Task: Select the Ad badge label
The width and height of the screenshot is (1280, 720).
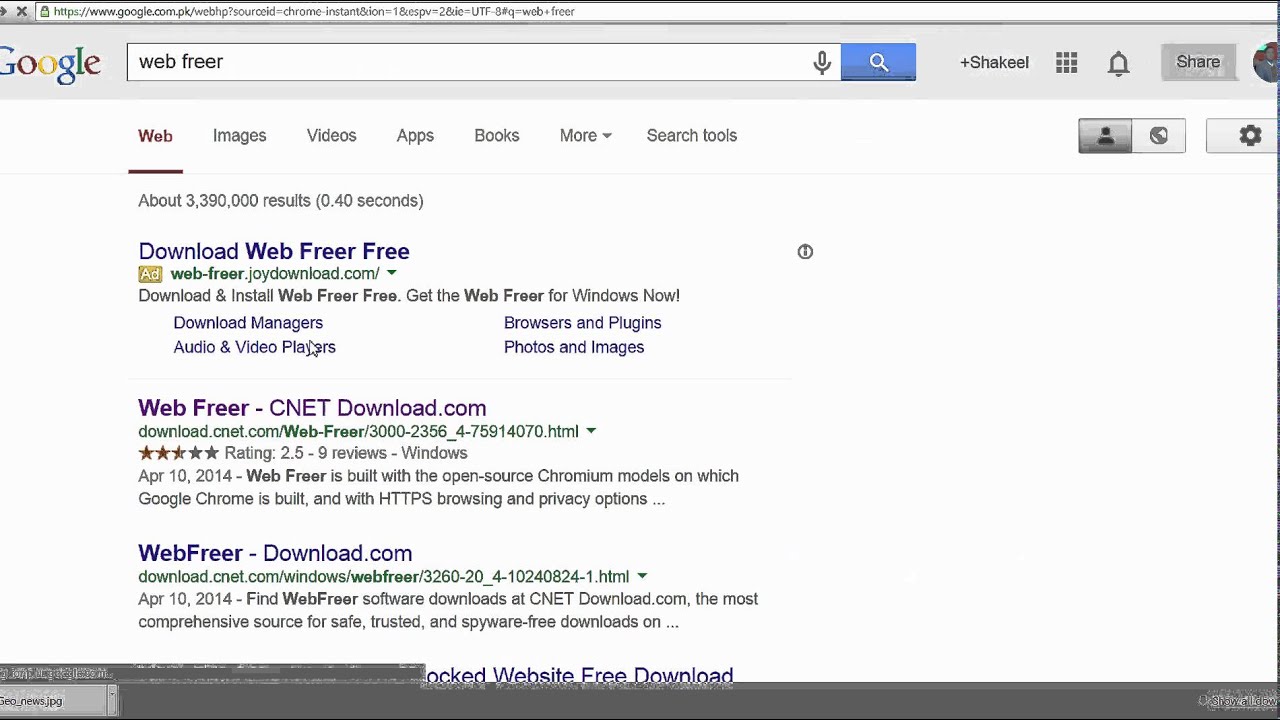Action: tap(150, 274)
